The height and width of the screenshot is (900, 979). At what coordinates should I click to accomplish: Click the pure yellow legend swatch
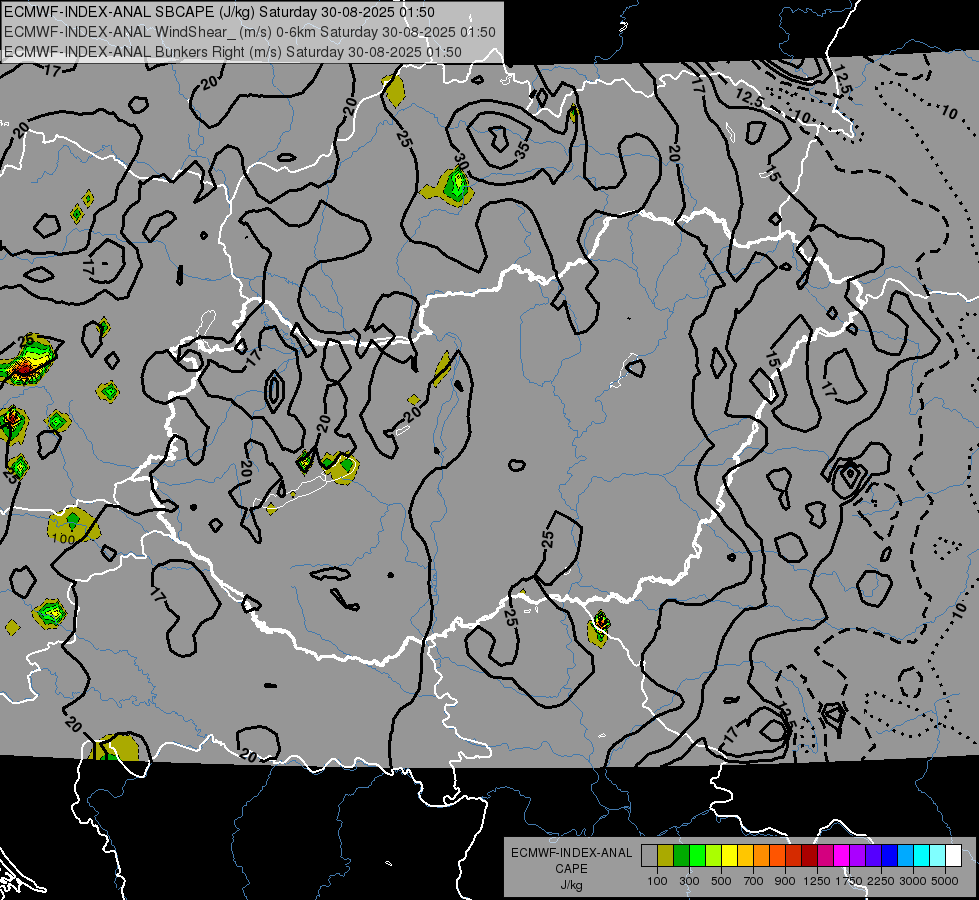729,856
